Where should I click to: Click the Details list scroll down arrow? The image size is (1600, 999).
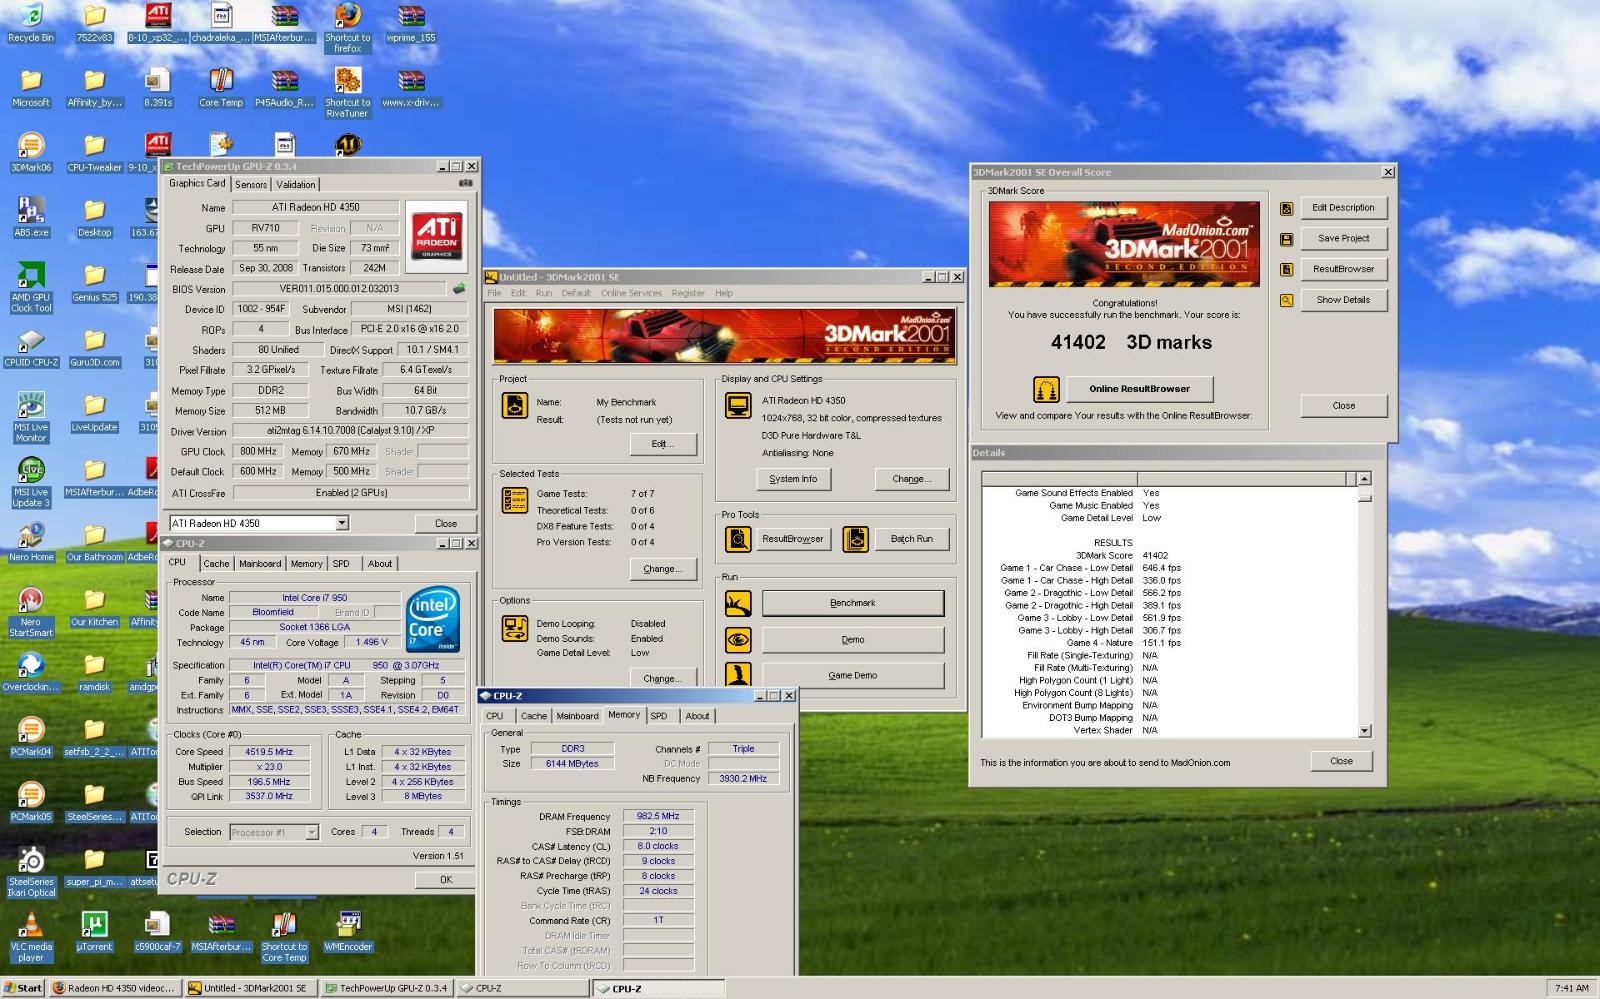[x=1365, y=731]
